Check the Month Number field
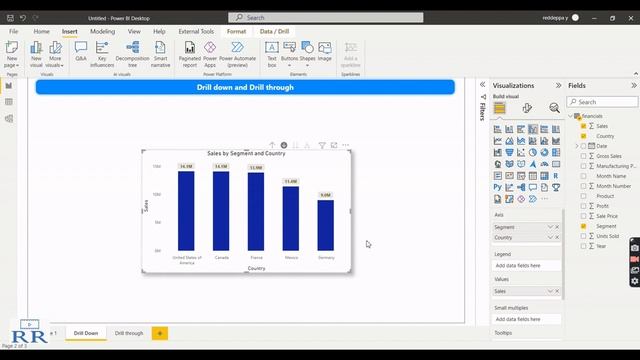This screenshot has height=360, width=640. click(x=583, y=186)
